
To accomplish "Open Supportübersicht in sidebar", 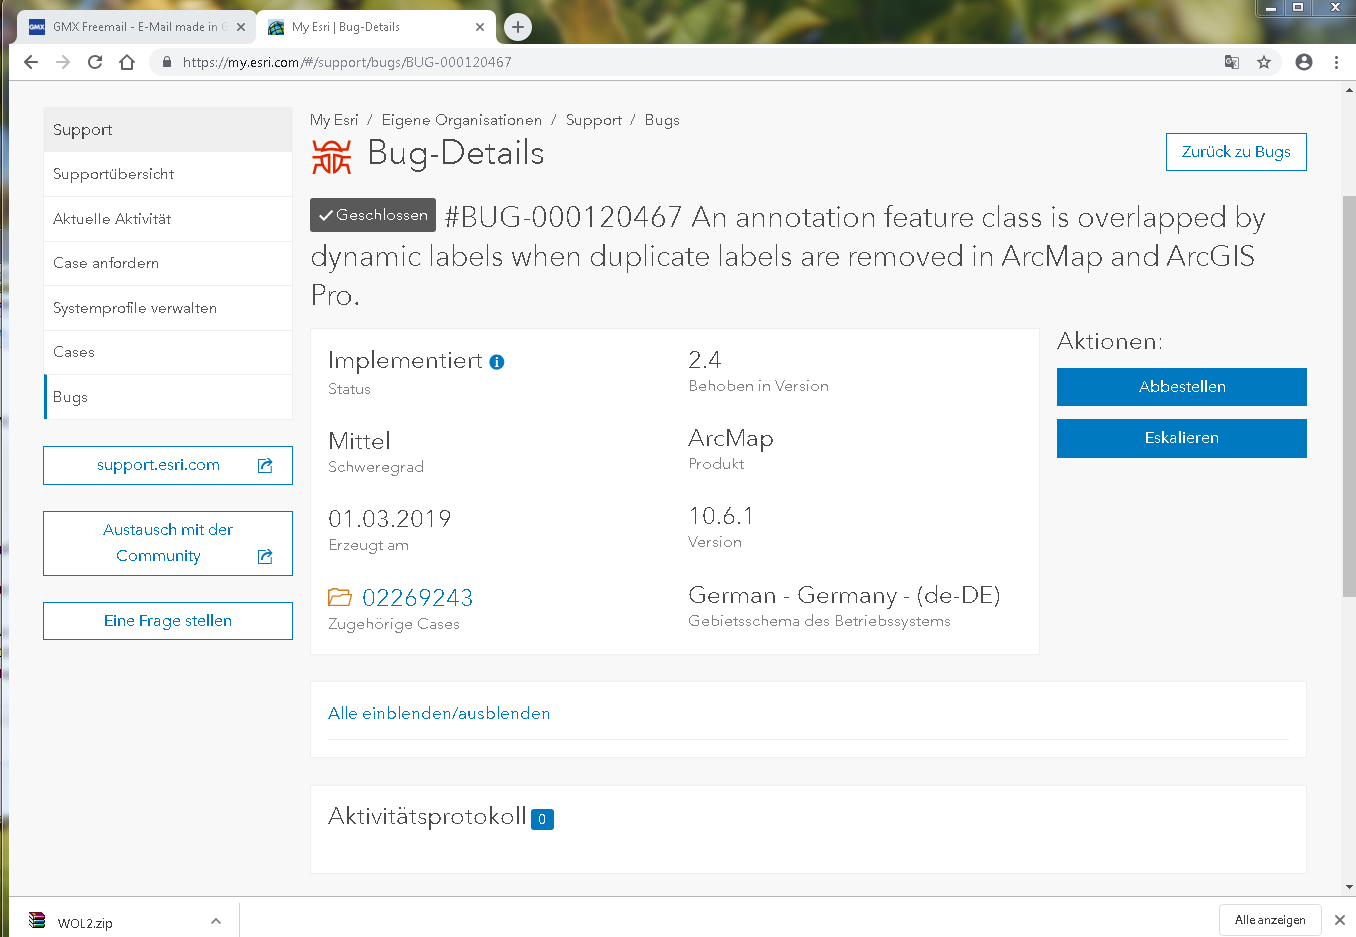I will pos(168,174).
